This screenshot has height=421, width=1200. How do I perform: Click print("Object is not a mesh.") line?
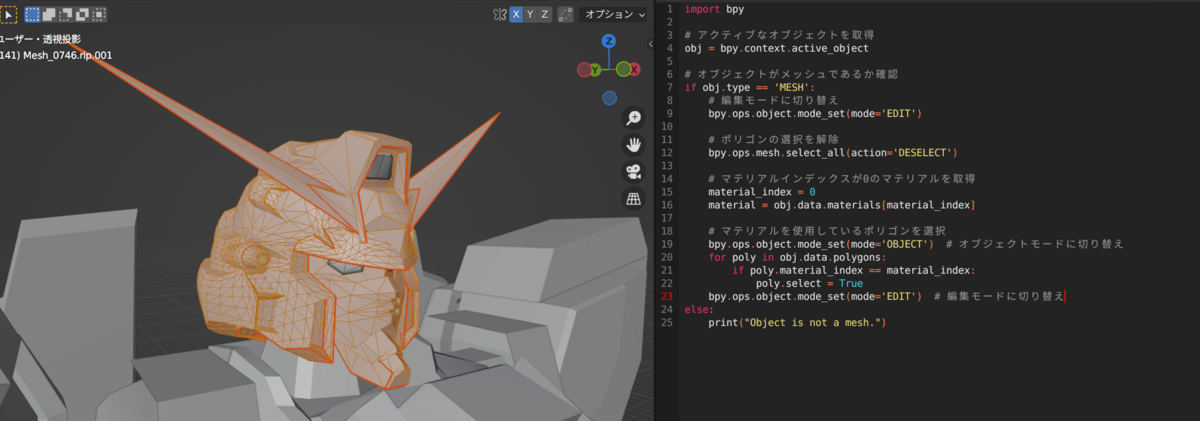coord(797,322)
